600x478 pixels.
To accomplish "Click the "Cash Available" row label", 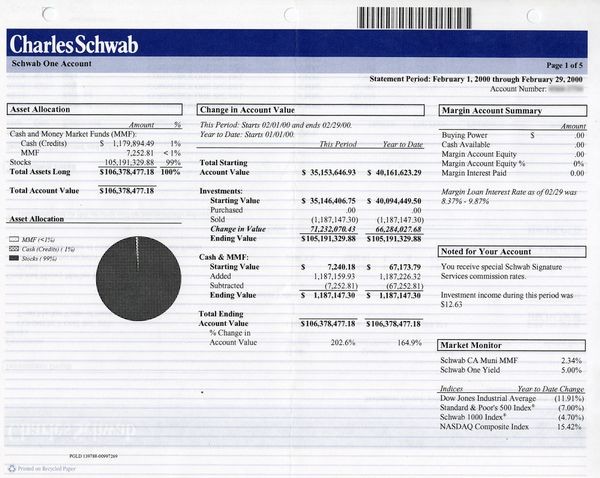I will click(x=466, y=145).
